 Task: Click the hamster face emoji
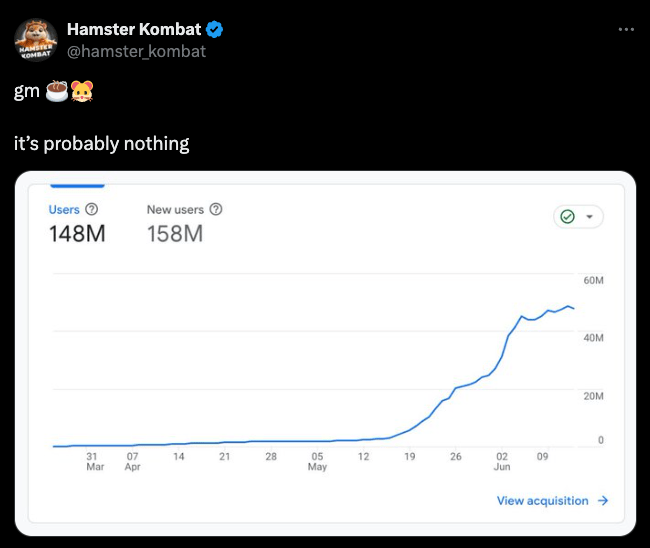[x=82, y=93]
